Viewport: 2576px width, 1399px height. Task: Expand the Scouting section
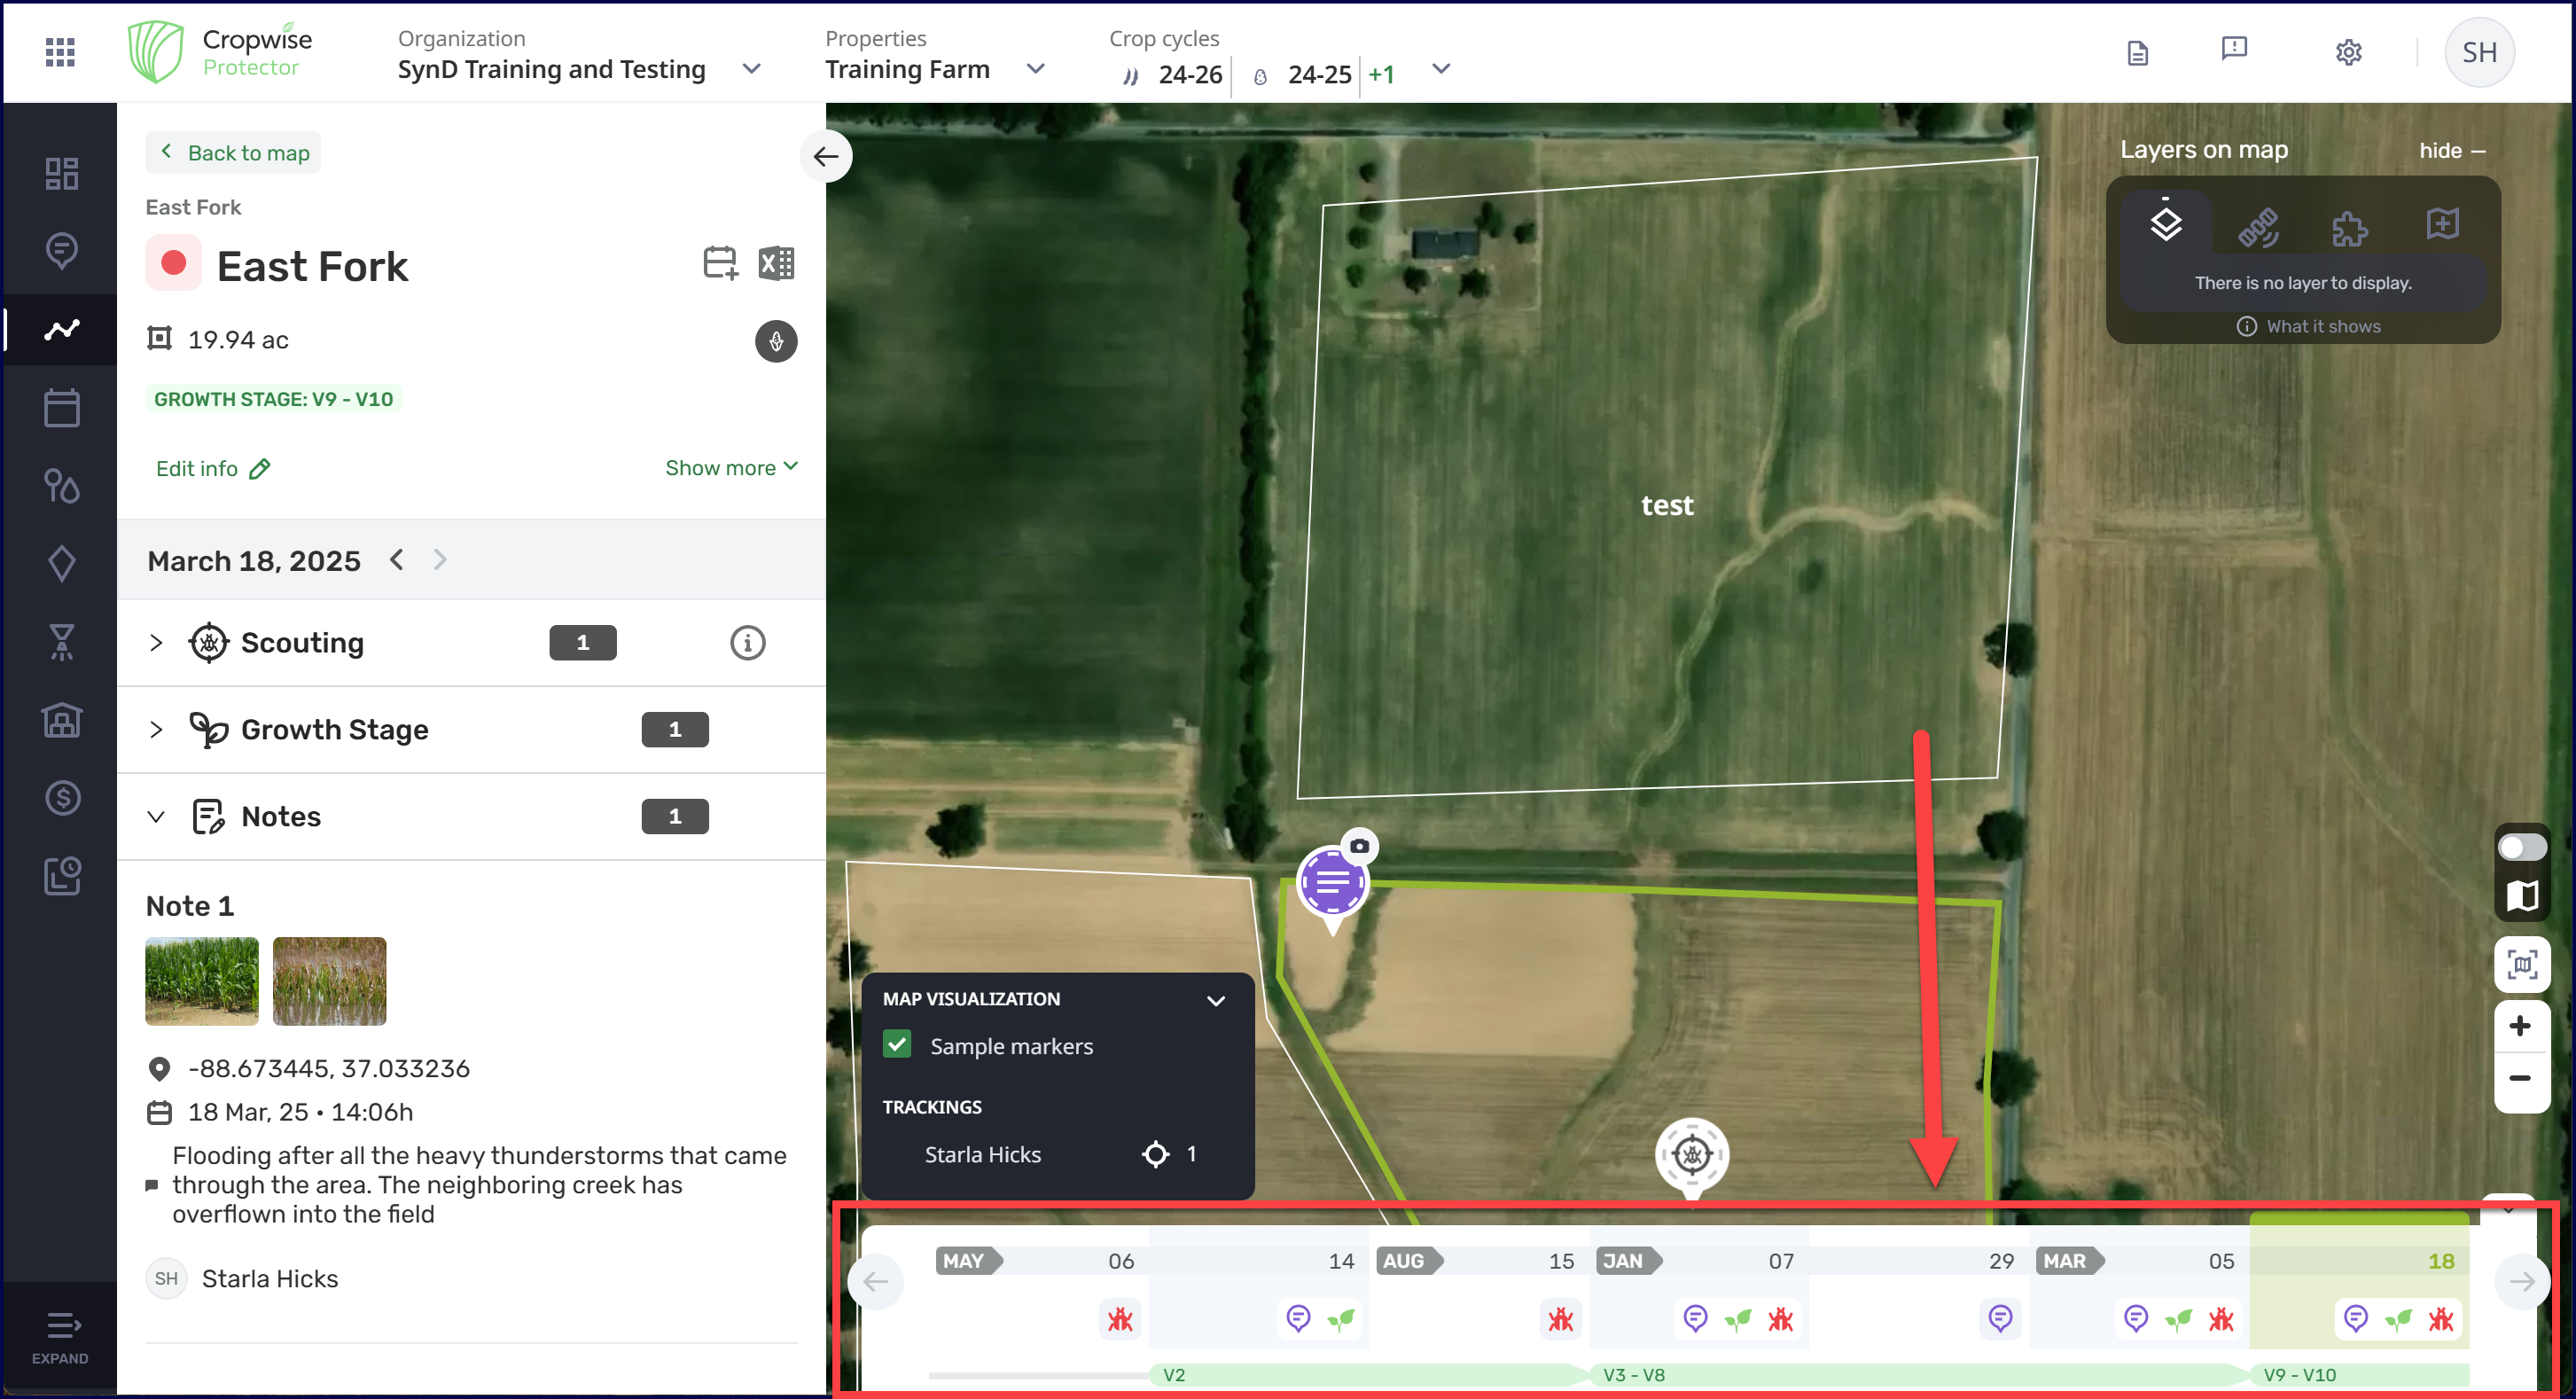[156, 643]
